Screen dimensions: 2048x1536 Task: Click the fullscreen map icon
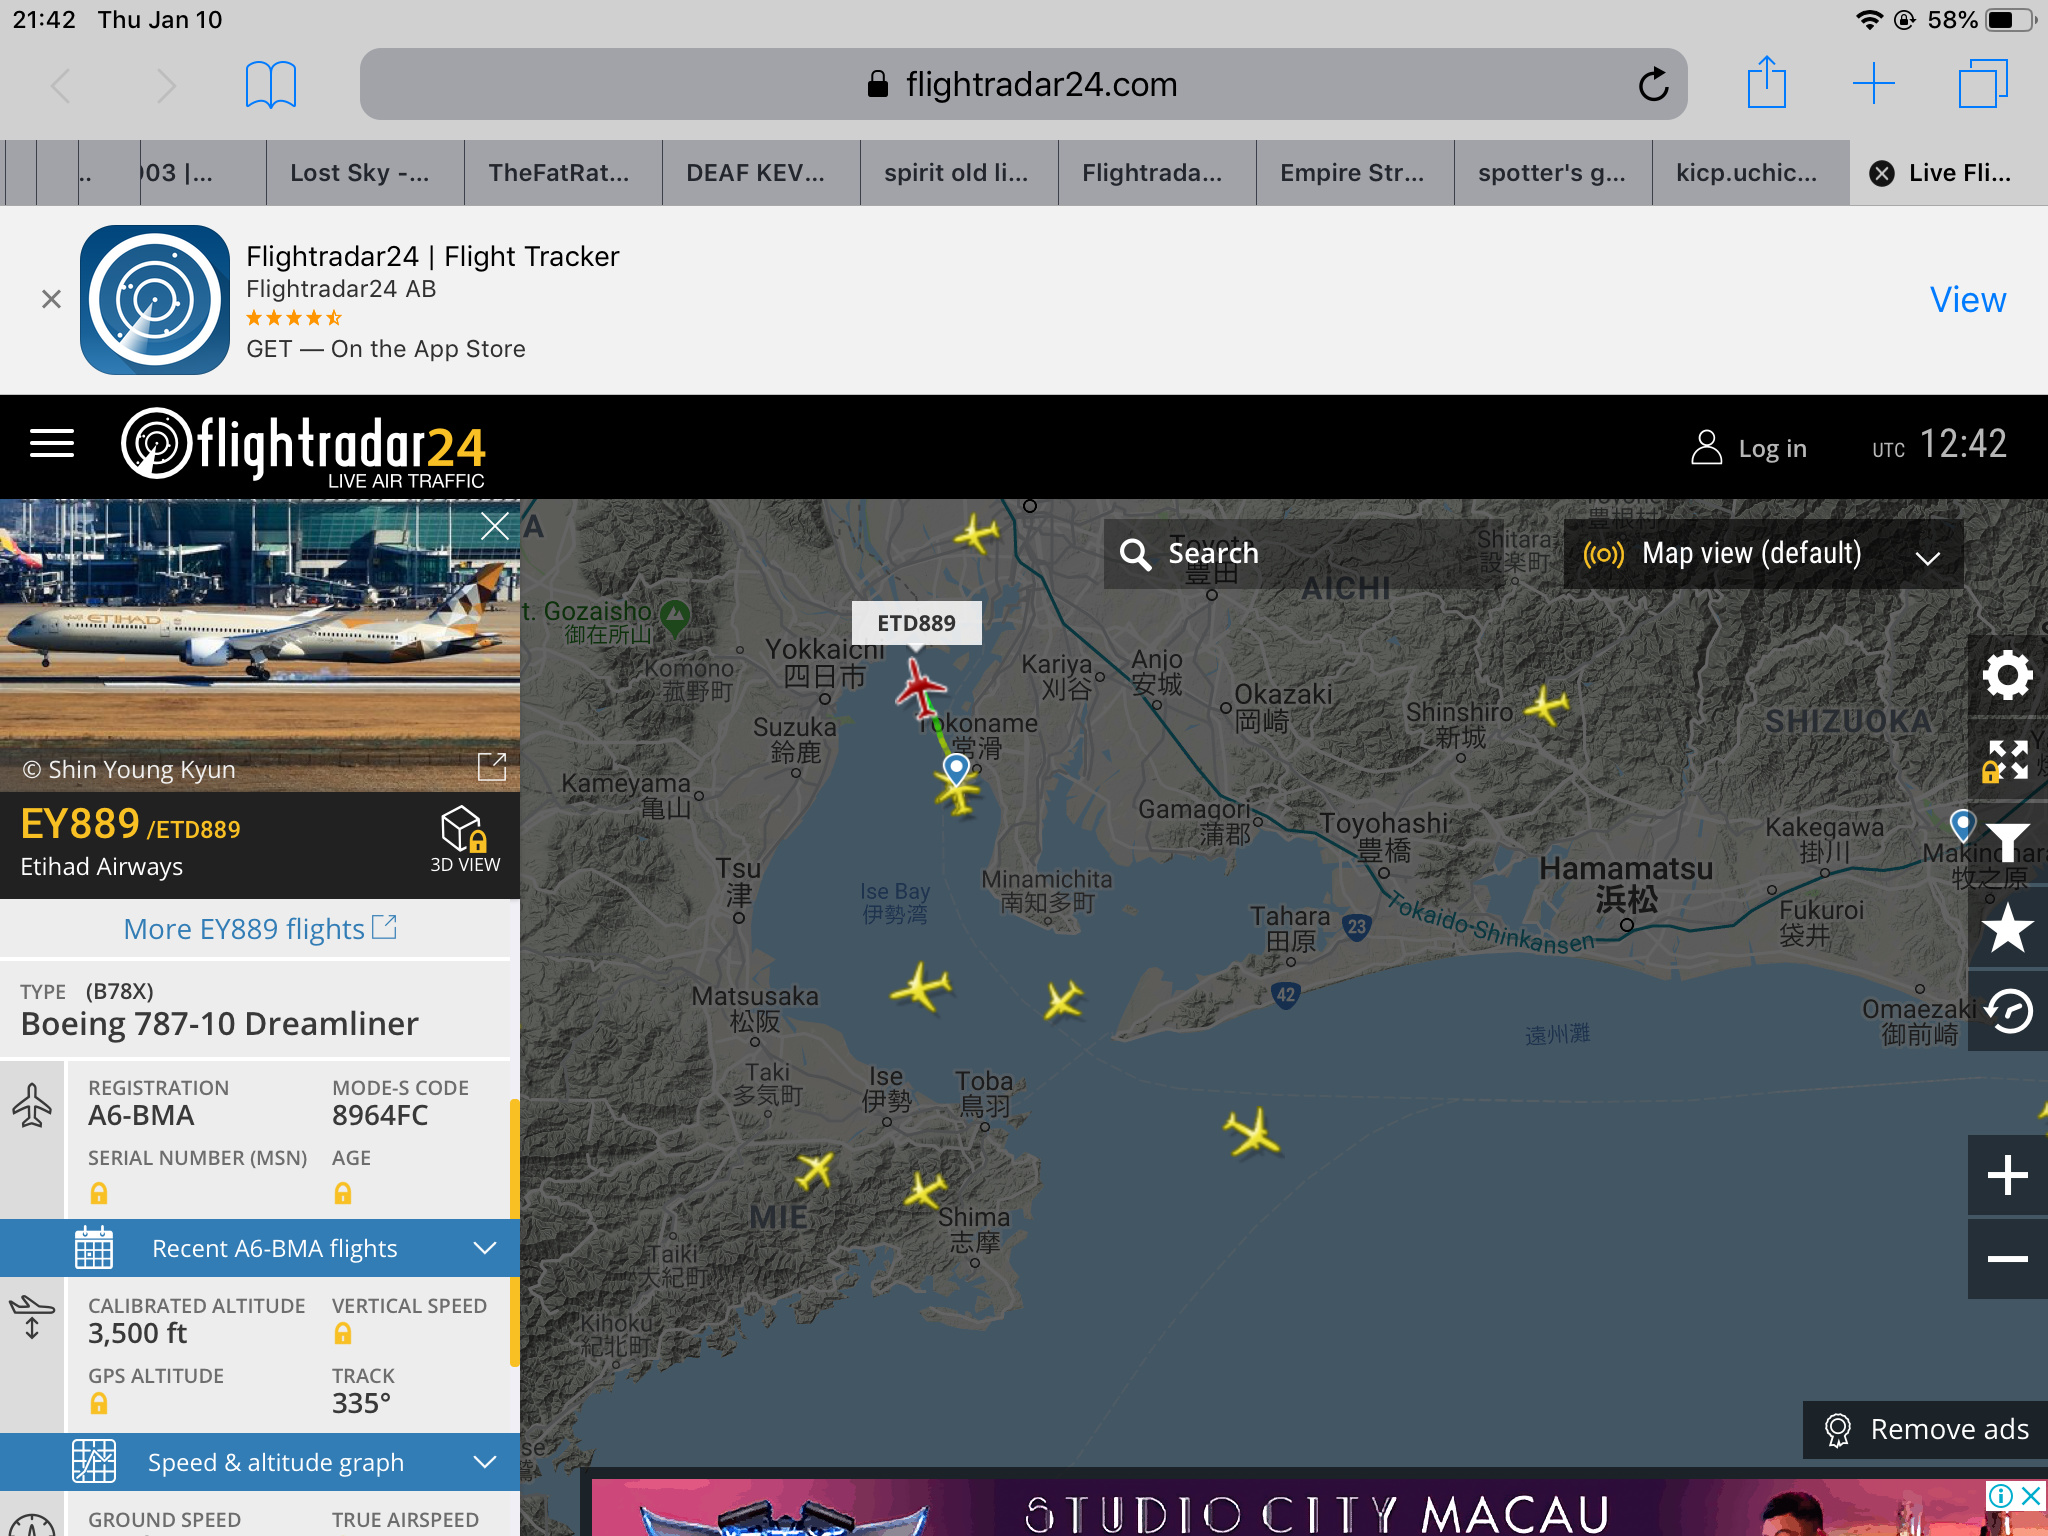(2007, 760)
